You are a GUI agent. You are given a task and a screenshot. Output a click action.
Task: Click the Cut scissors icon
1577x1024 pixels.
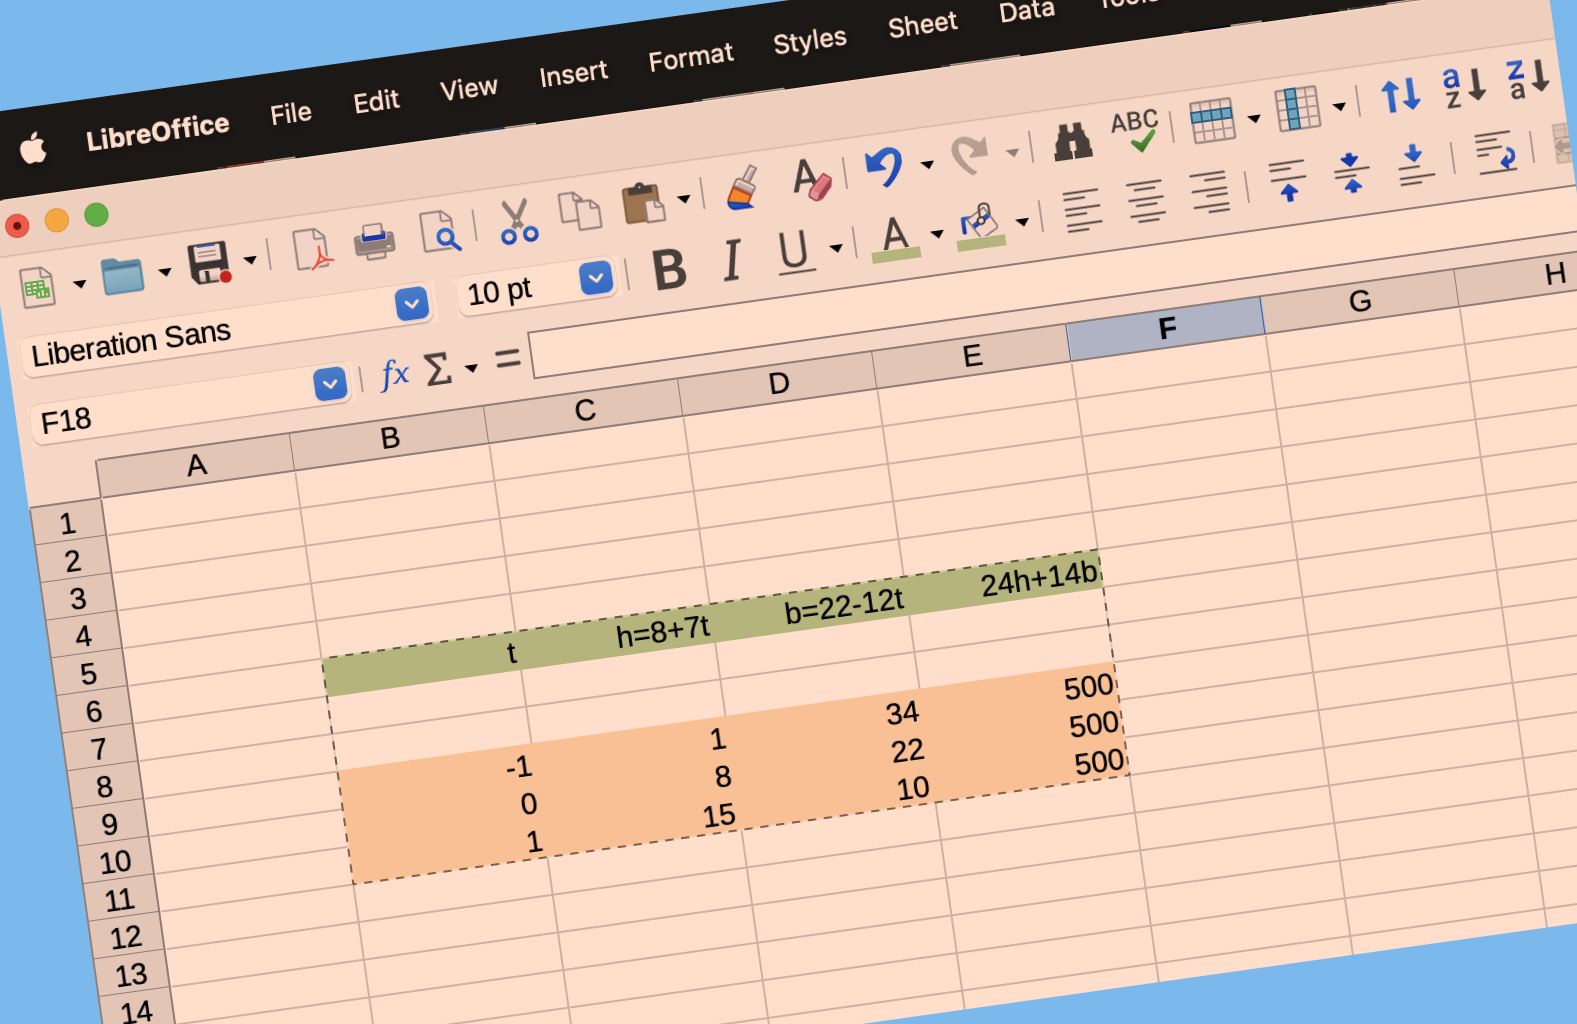(x=518, y=221)
